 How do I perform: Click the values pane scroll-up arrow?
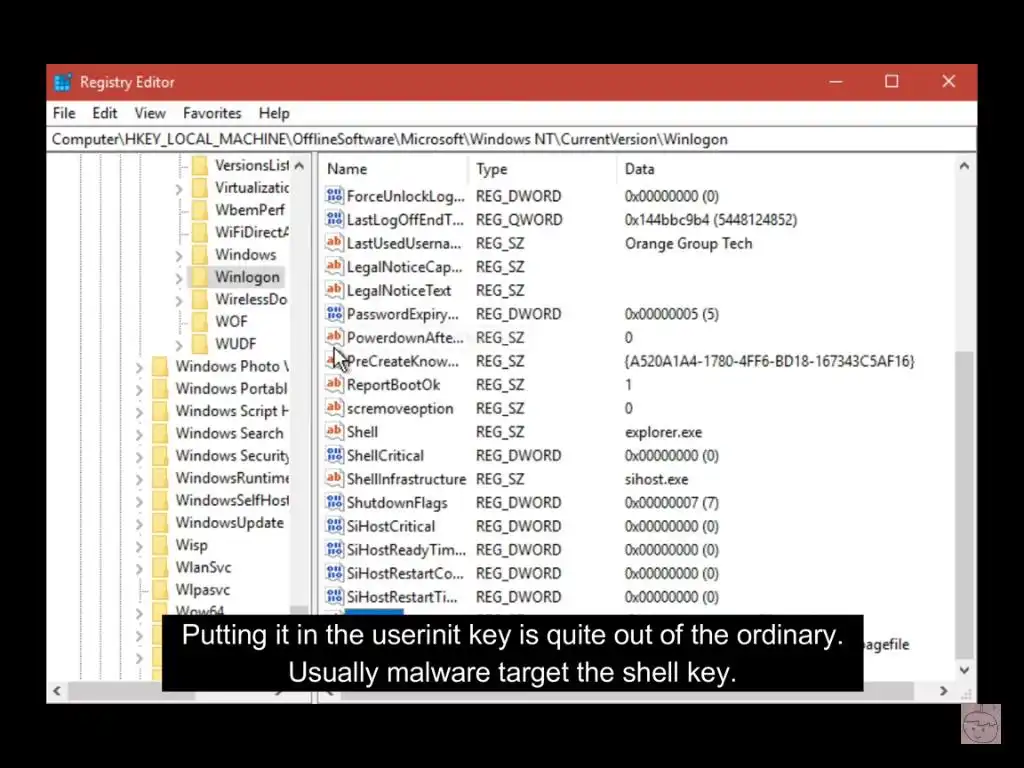tap(965, 166)
